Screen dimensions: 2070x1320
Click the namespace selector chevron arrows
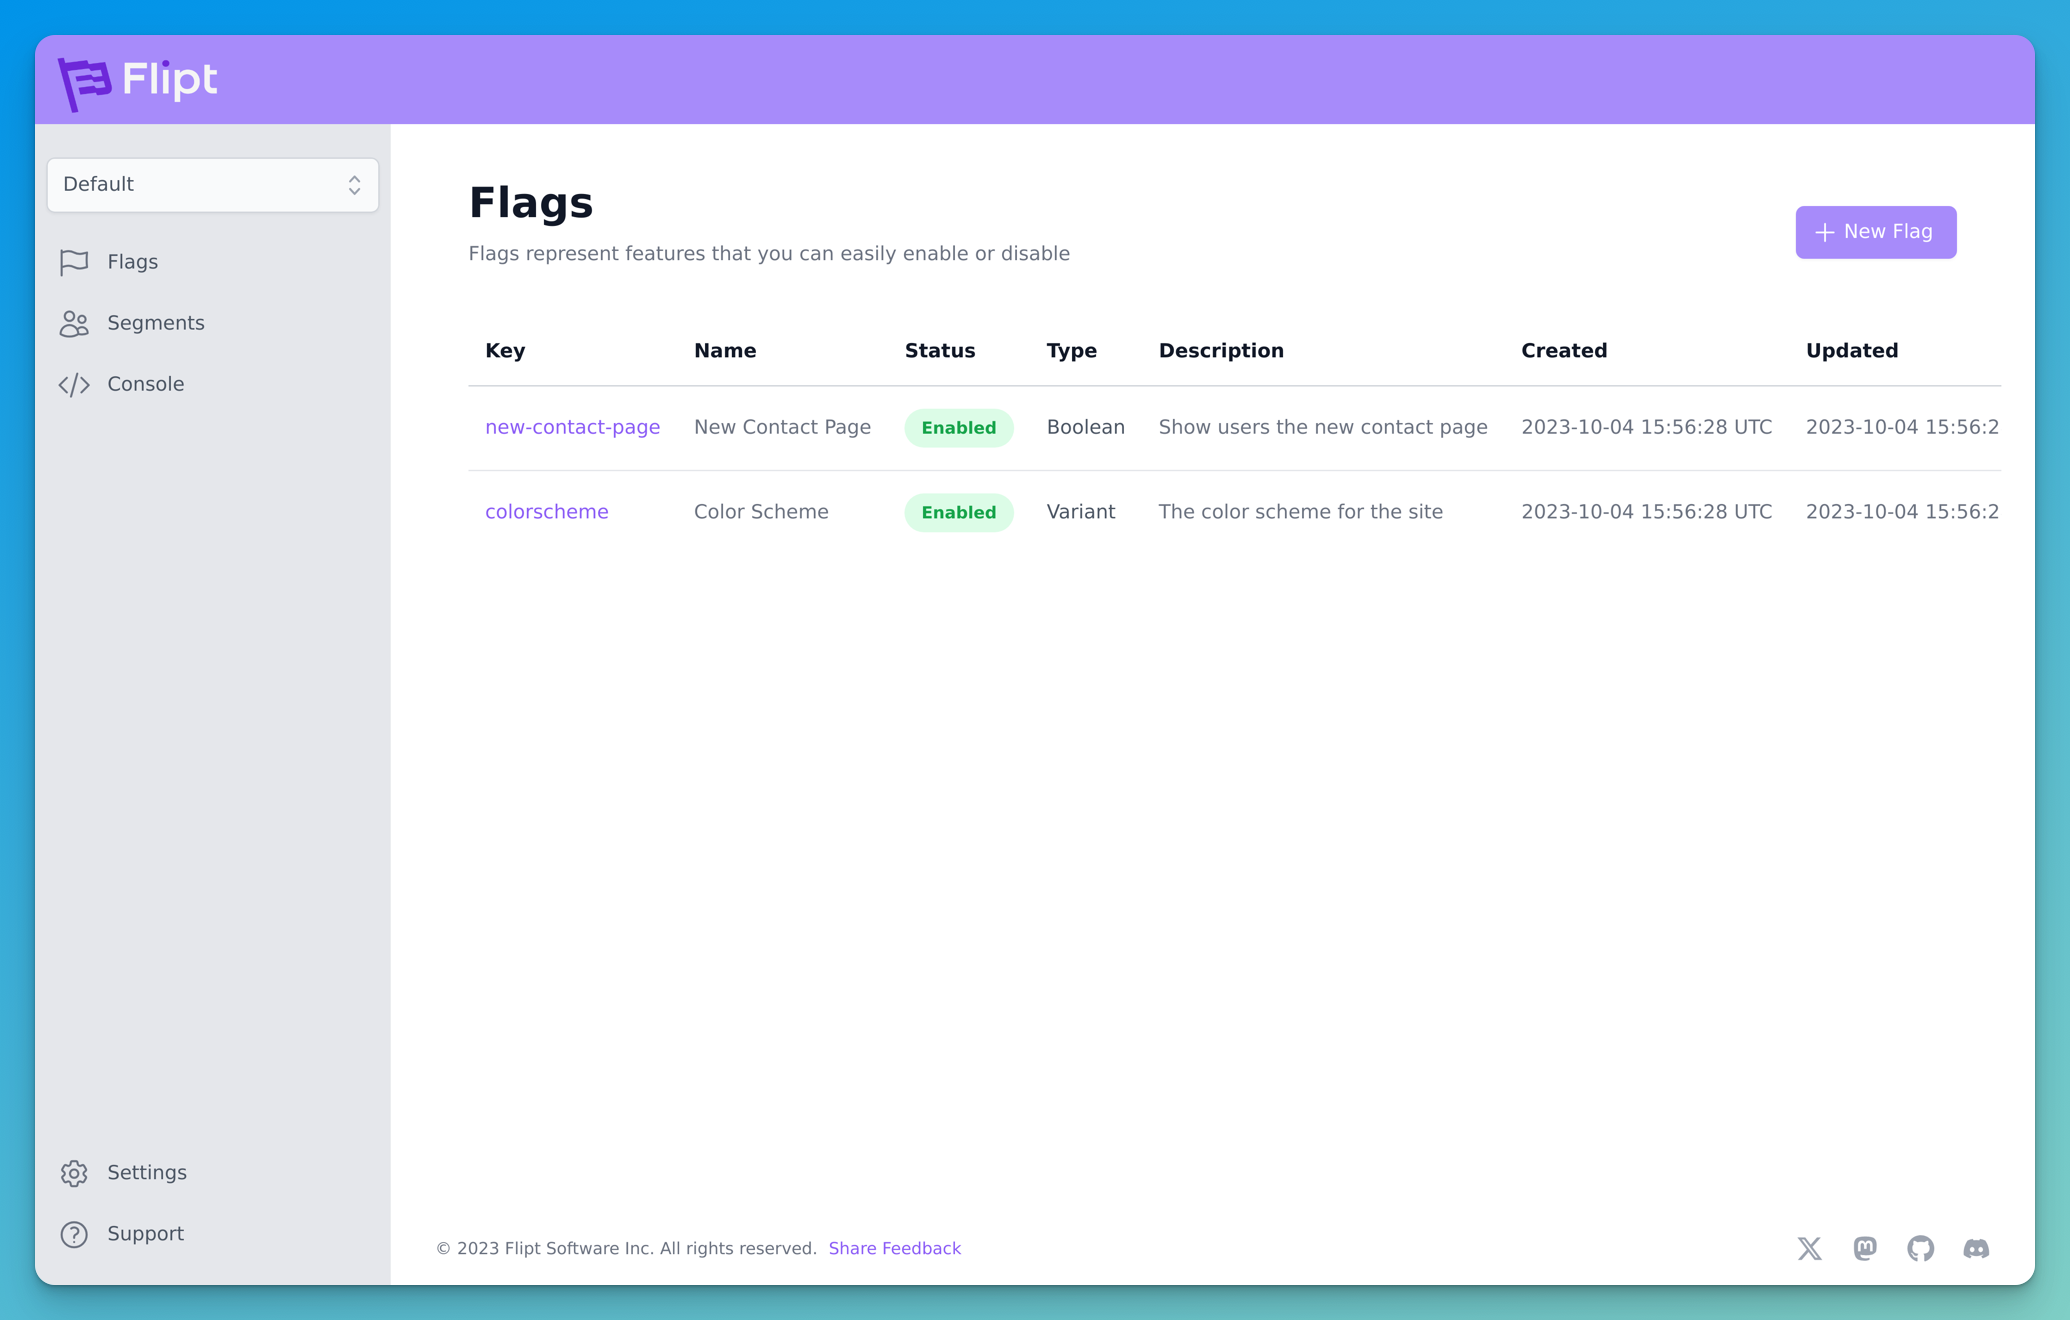click(x=354, y=185)
